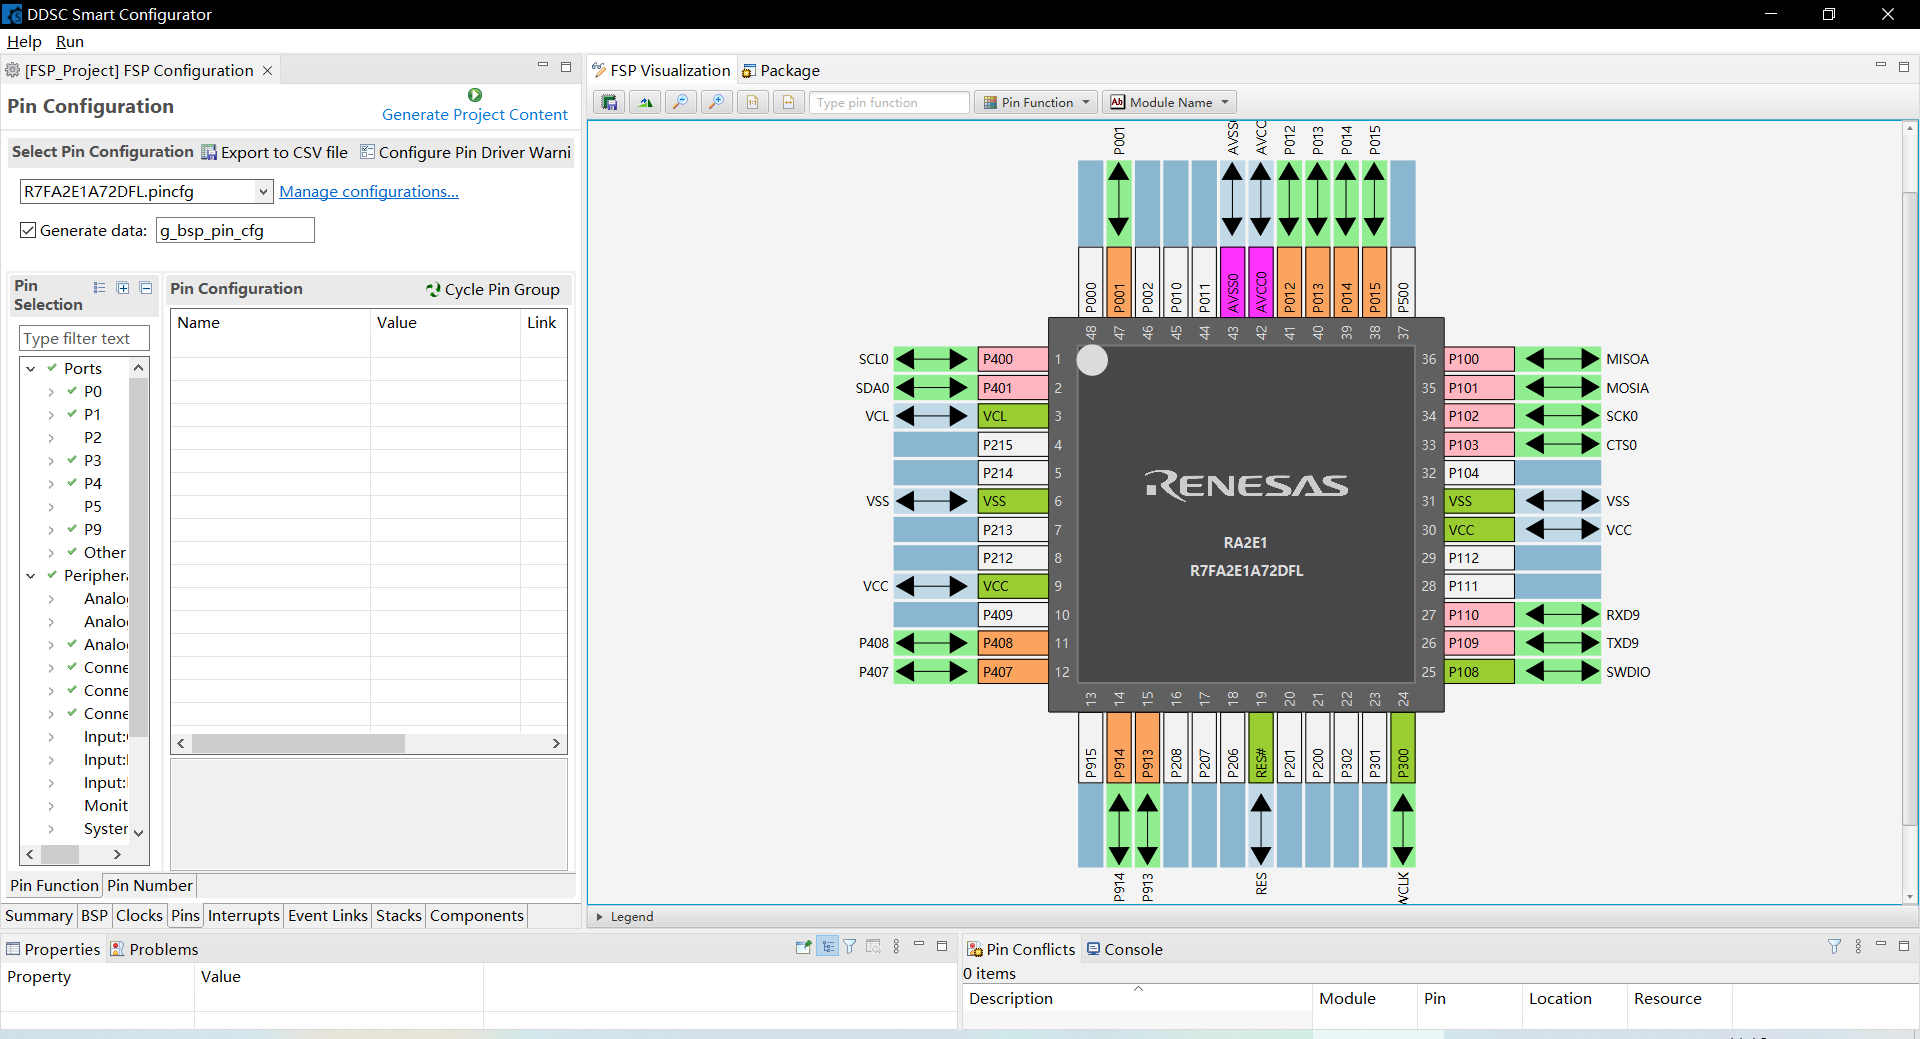Open the Module Name label dropdown

pos(1170,102)
